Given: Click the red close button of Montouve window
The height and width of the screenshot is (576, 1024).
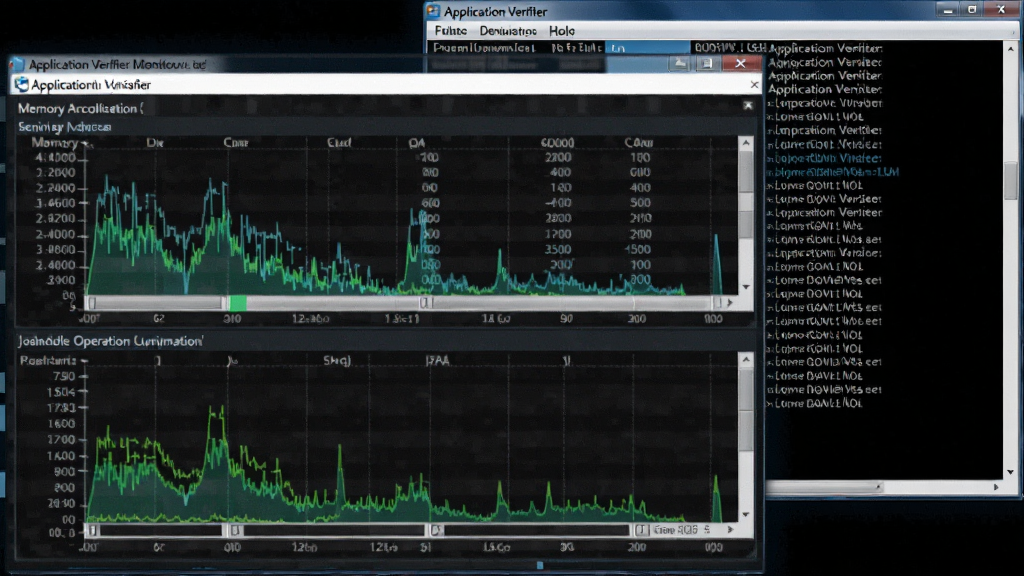Looking at the screenshot, I should tap(740, 63).
